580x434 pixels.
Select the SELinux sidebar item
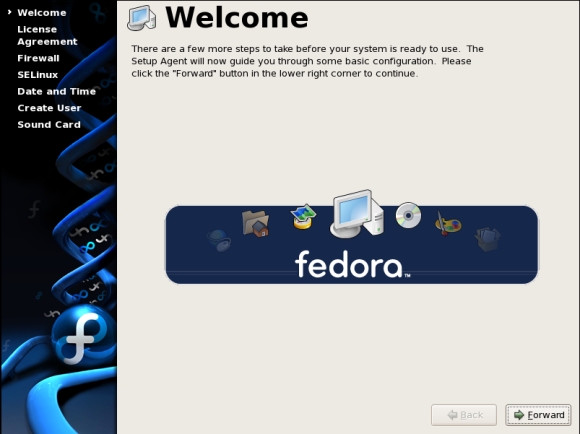[38, 75]
